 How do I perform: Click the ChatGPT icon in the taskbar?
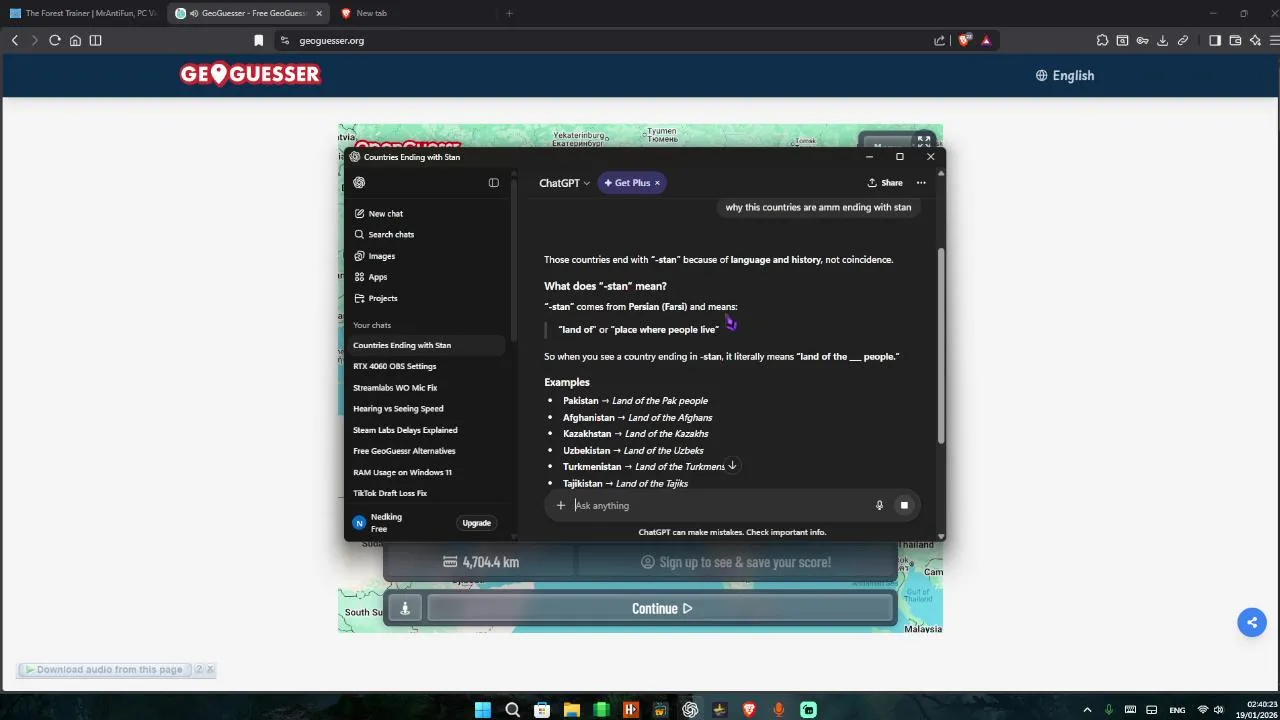coord(690,710)
